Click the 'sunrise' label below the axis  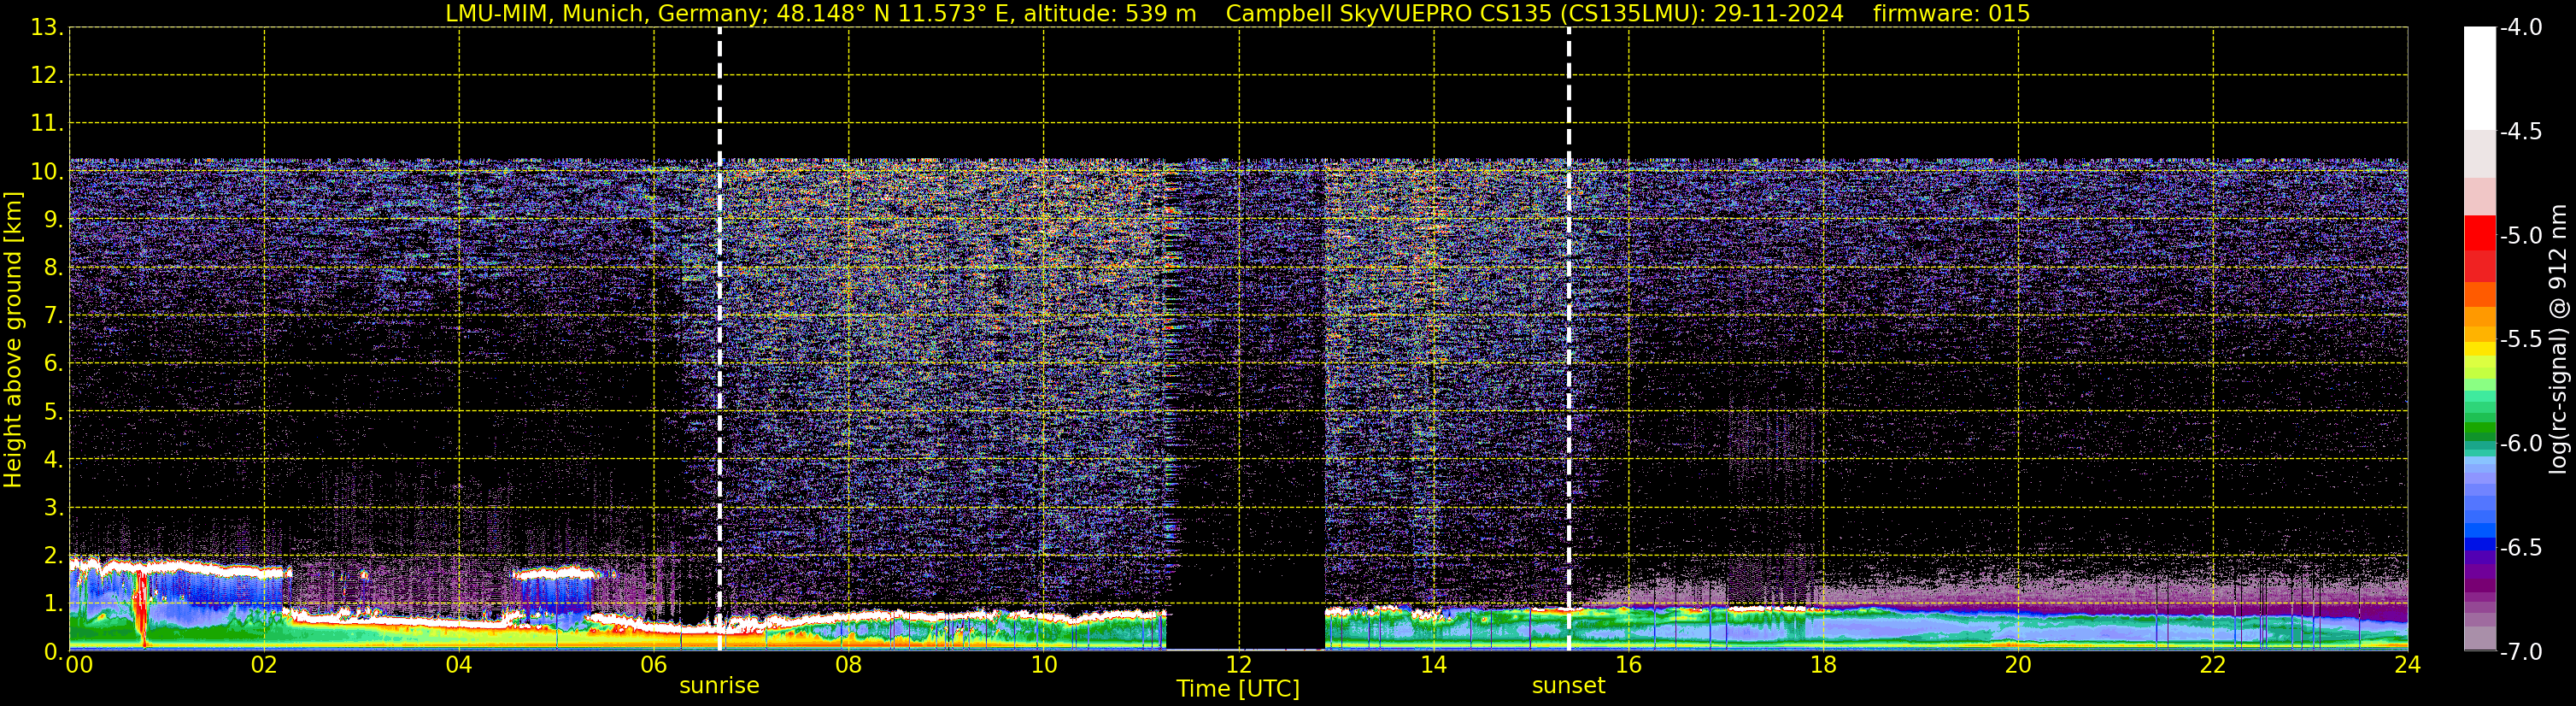[719, 686]
